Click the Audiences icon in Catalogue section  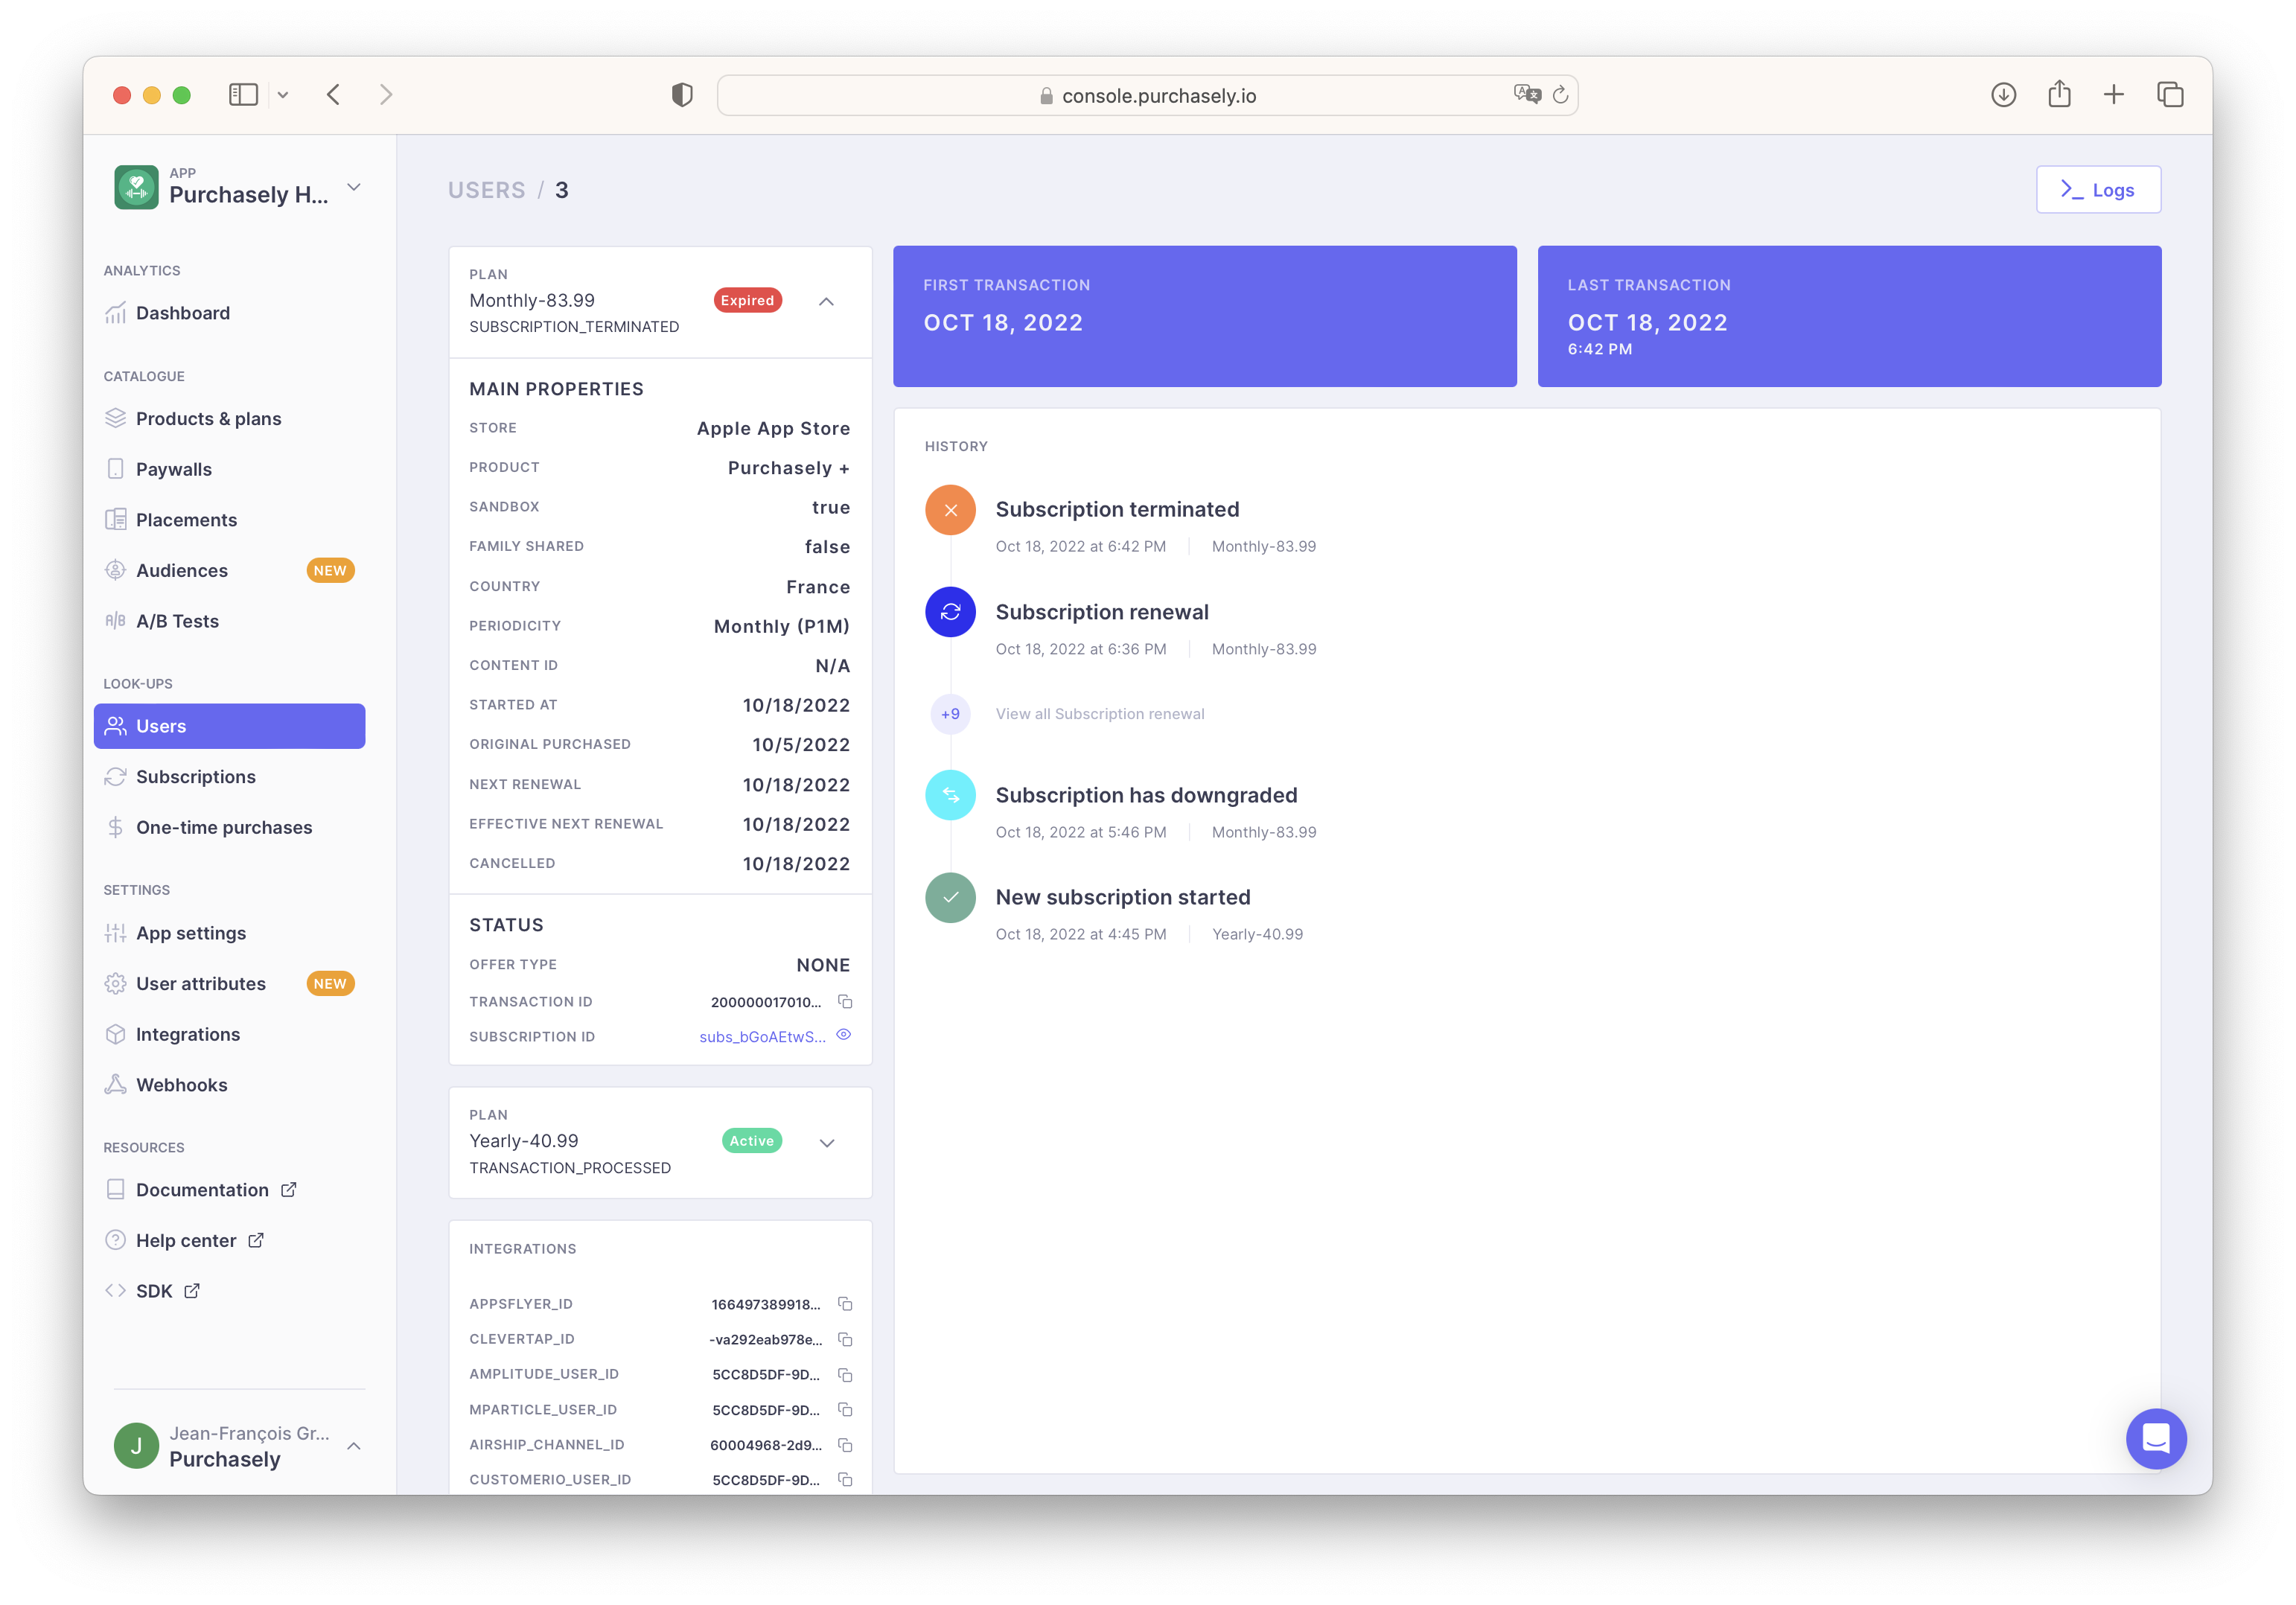pos(116,570)
